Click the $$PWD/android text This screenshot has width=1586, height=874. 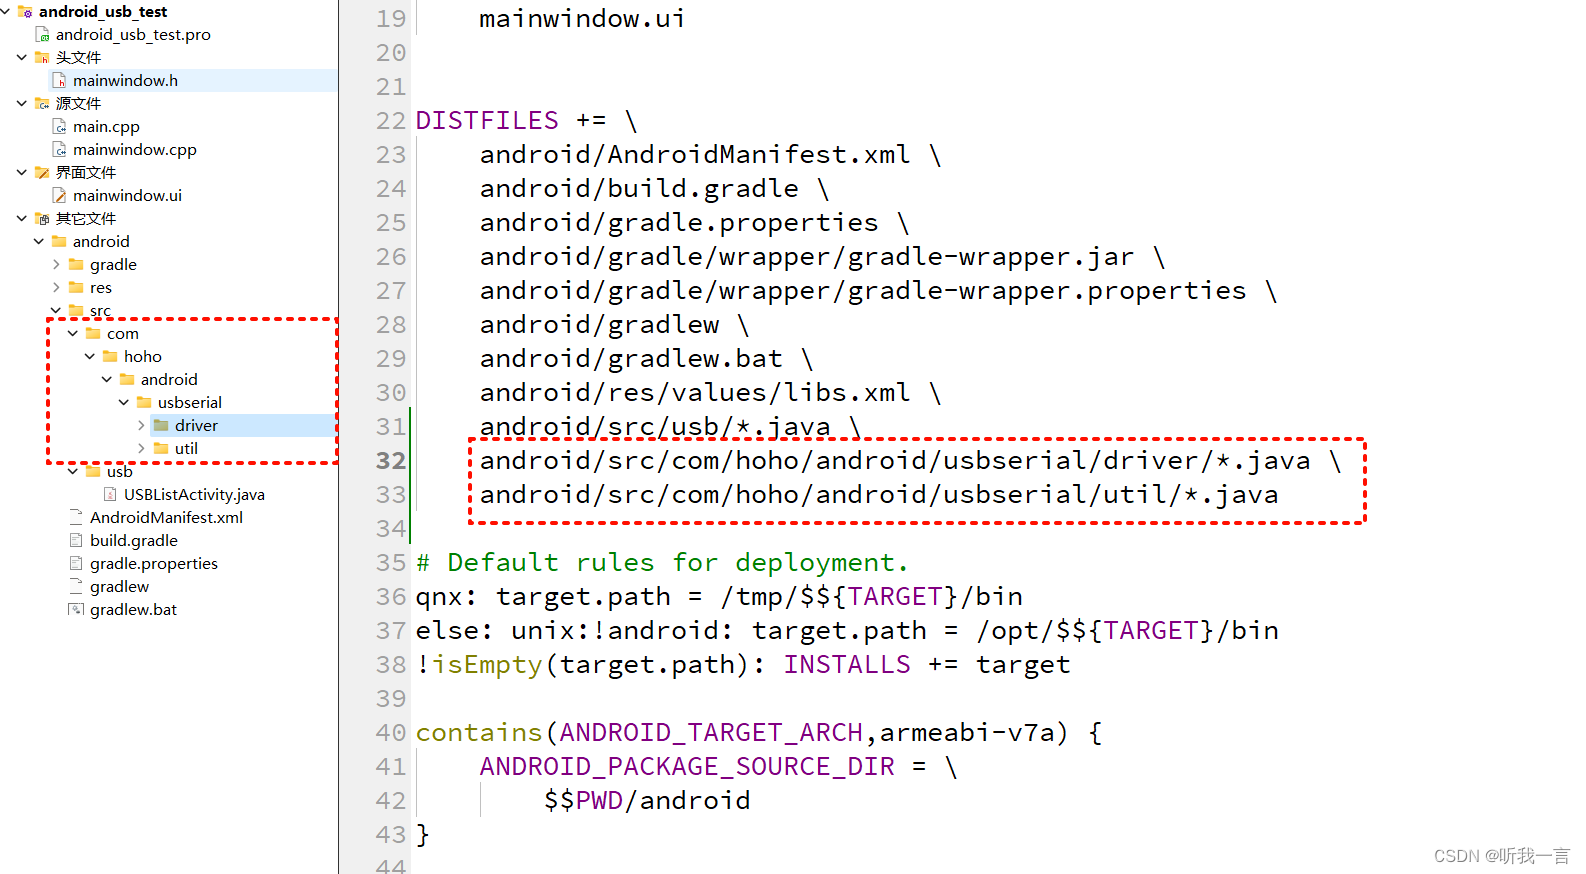pyautogui.click(x=647, y=800)
